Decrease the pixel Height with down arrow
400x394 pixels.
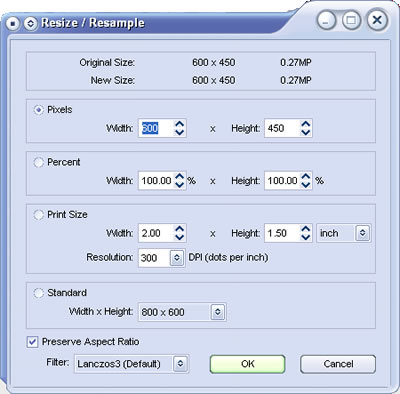[306, 132]
